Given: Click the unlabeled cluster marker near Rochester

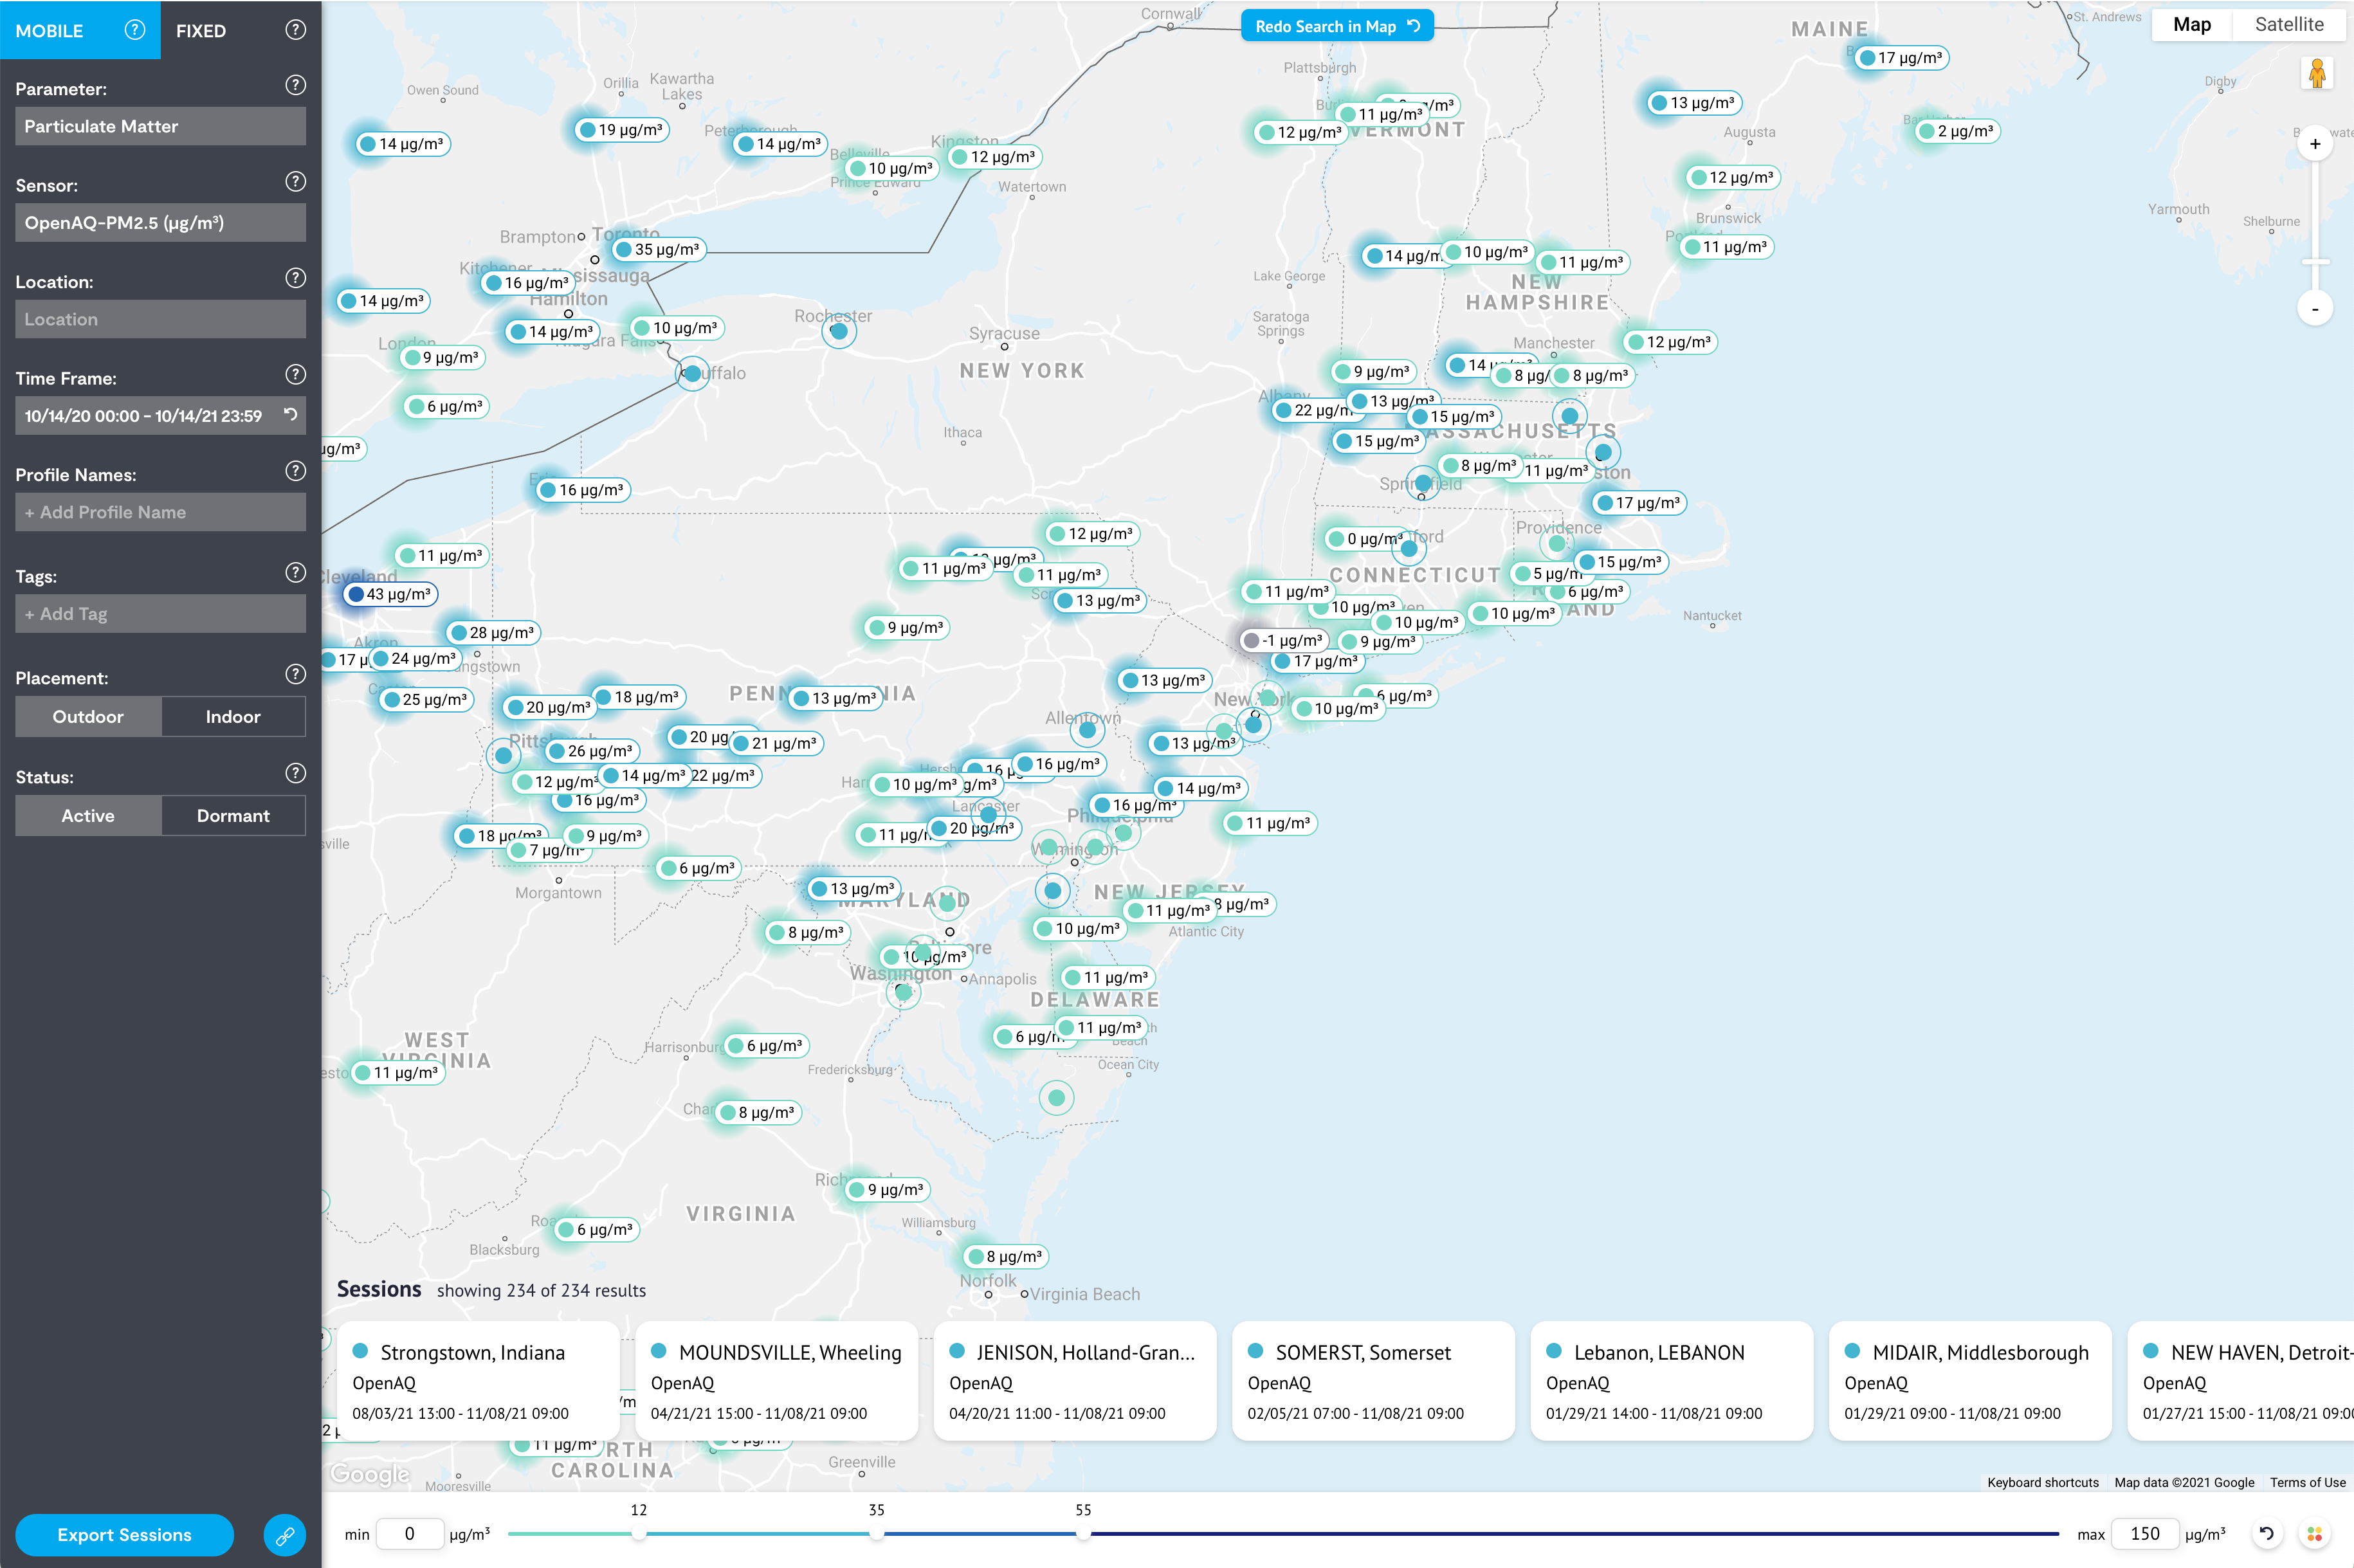Looking at the screenshot, I should click(839, 331).
